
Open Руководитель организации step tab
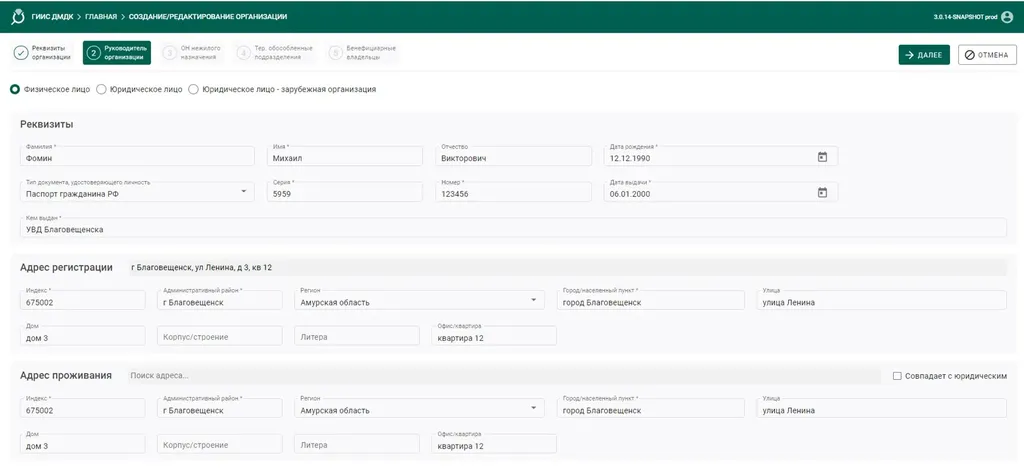point(117,53)
